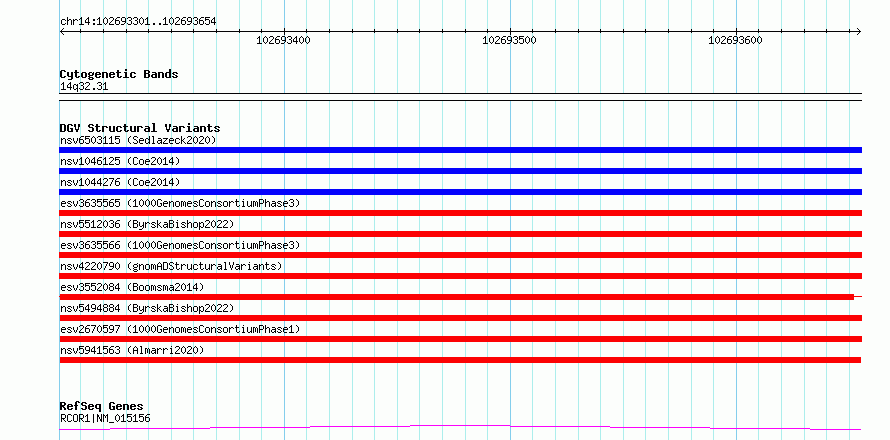Click the nsv5941563 (Almarri2020) red bar

tap(460, 360)
